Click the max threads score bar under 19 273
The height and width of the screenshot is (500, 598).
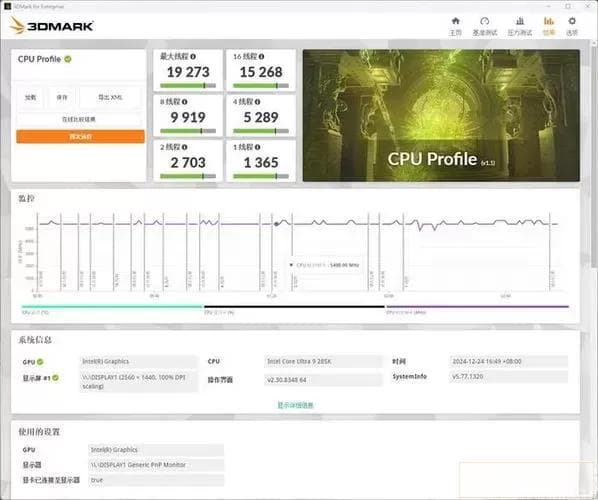(188, 86)
